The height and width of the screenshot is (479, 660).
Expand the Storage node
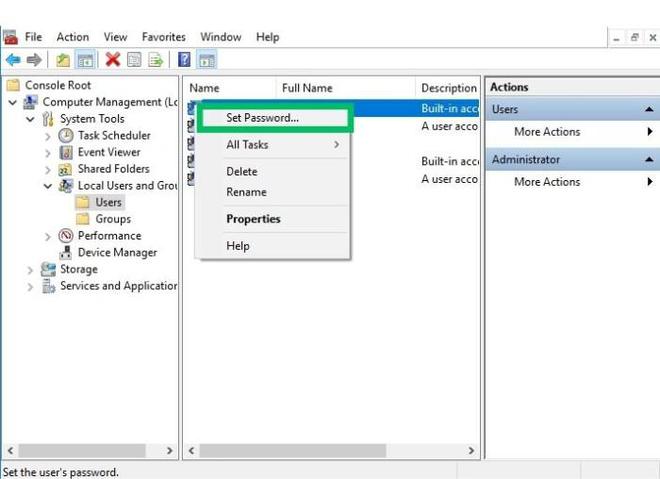click(x=30, y=270)
